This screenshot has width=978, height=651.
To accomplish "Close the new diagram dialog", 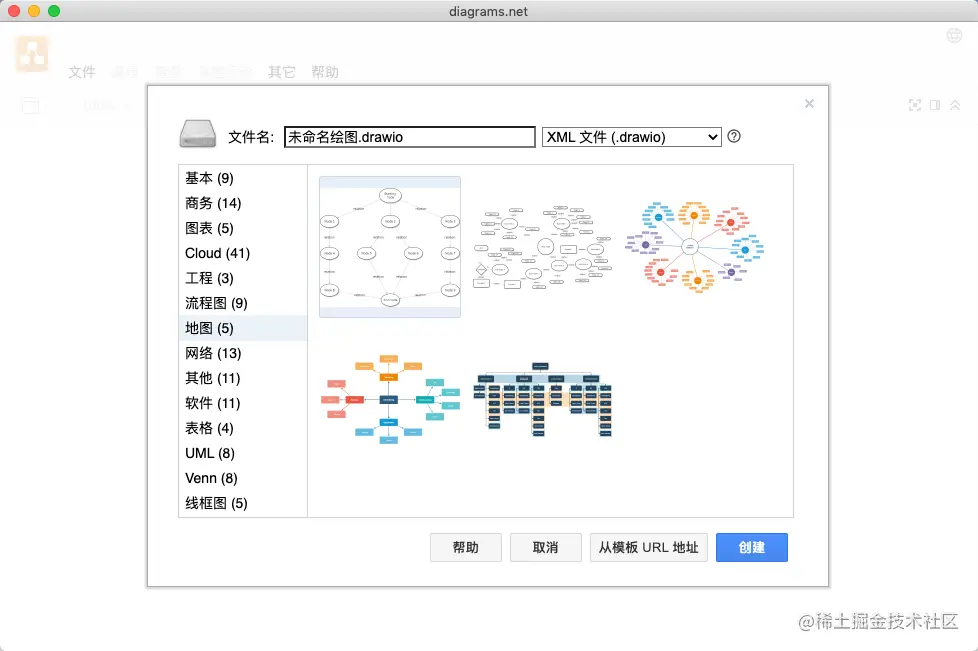I will click(809, 104).
